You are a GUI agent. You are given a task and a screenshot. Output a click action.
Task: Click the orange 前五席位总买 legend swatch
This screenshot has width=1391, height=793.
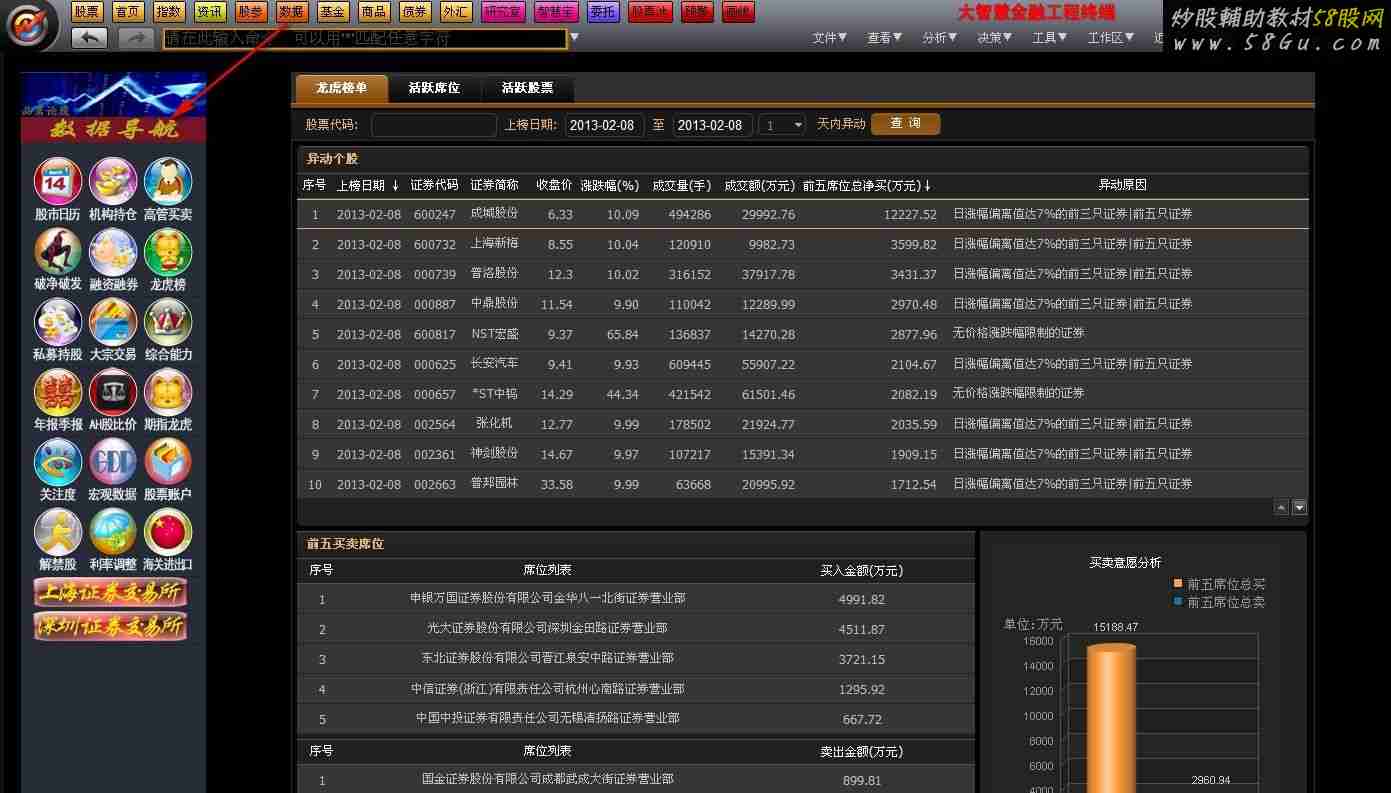pos(1178,584)
